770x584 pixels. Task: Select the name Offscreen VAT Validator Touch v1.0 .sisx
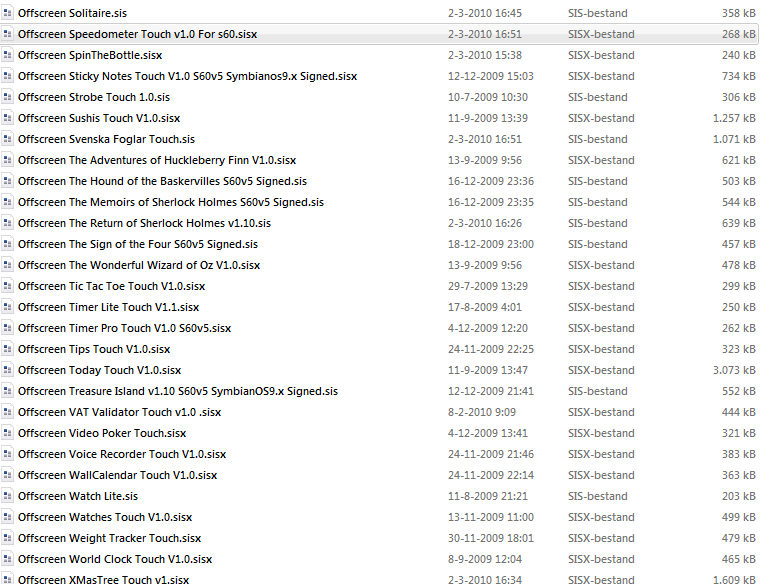pyautogui.click(x=120, y=413)
